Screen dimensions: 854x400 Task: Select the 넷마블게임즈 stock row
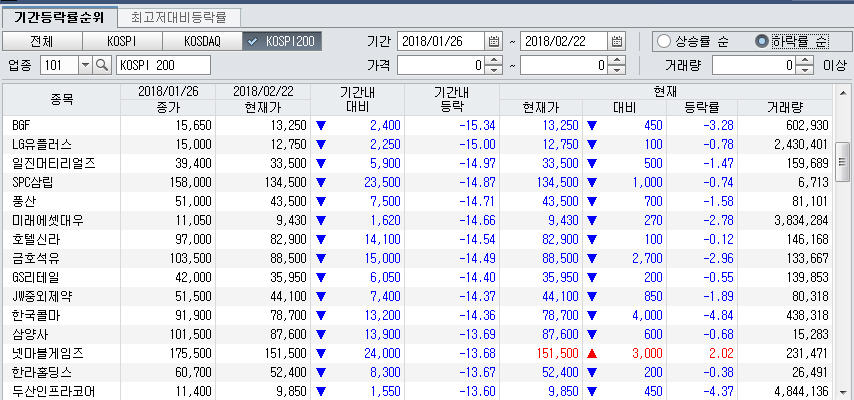click(x=418, y=353)
